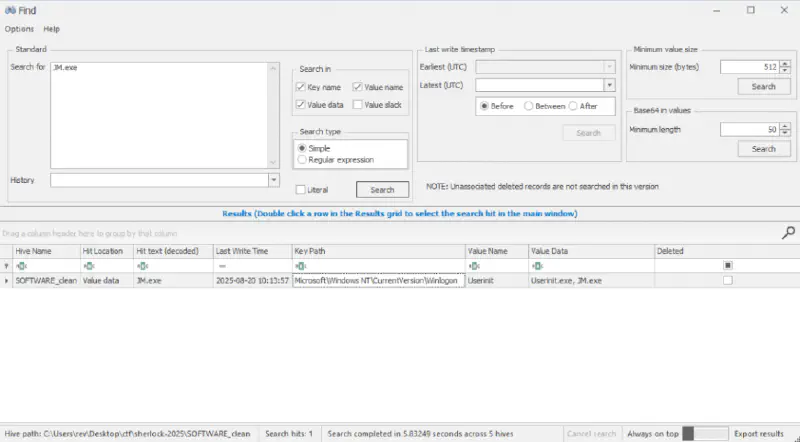Image resolution: width=800 pixels, height=442 pixels.
Task: Click the filter icon under Hit Location column
Action: [x=88, y=266]
